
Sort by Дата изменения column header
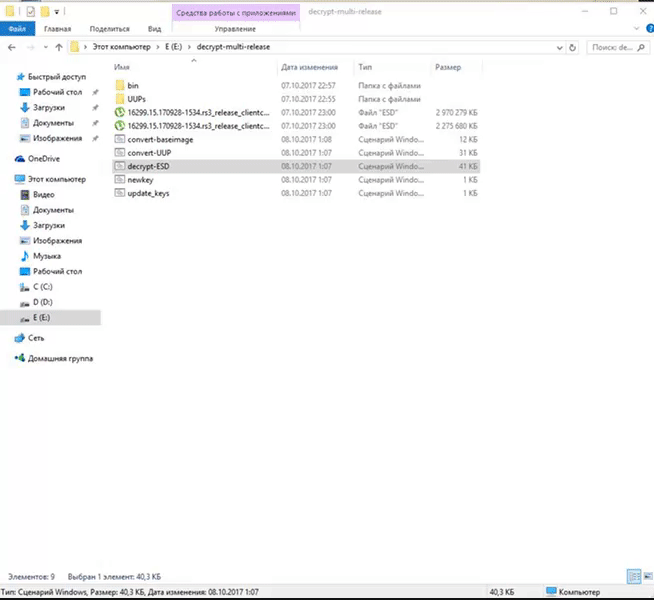pos(309,67)
